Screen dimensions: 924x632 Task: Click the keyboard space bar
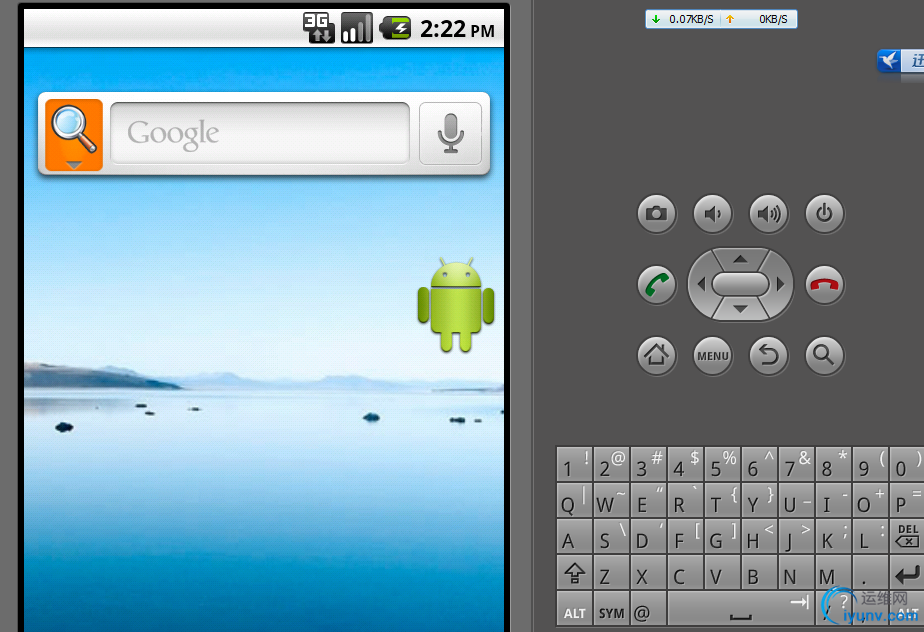(x=741, y=609)
